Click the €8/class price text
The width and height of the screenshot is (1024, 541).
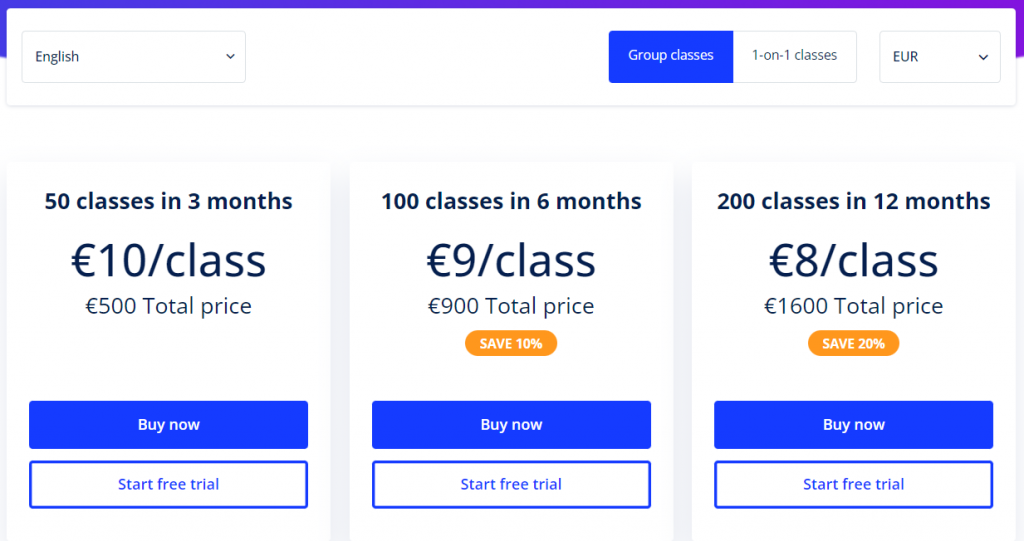[x=853, y=260]
